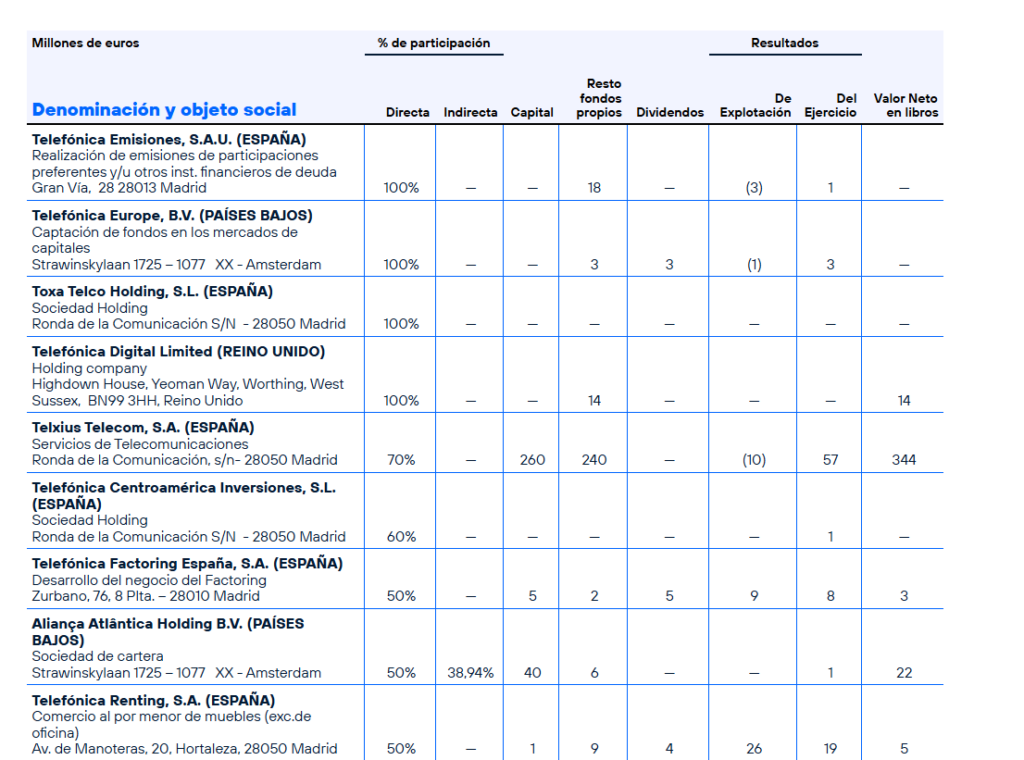Click the Telefónica Europe, B.V. company name

pyautogui.click(x=172, y=215)
